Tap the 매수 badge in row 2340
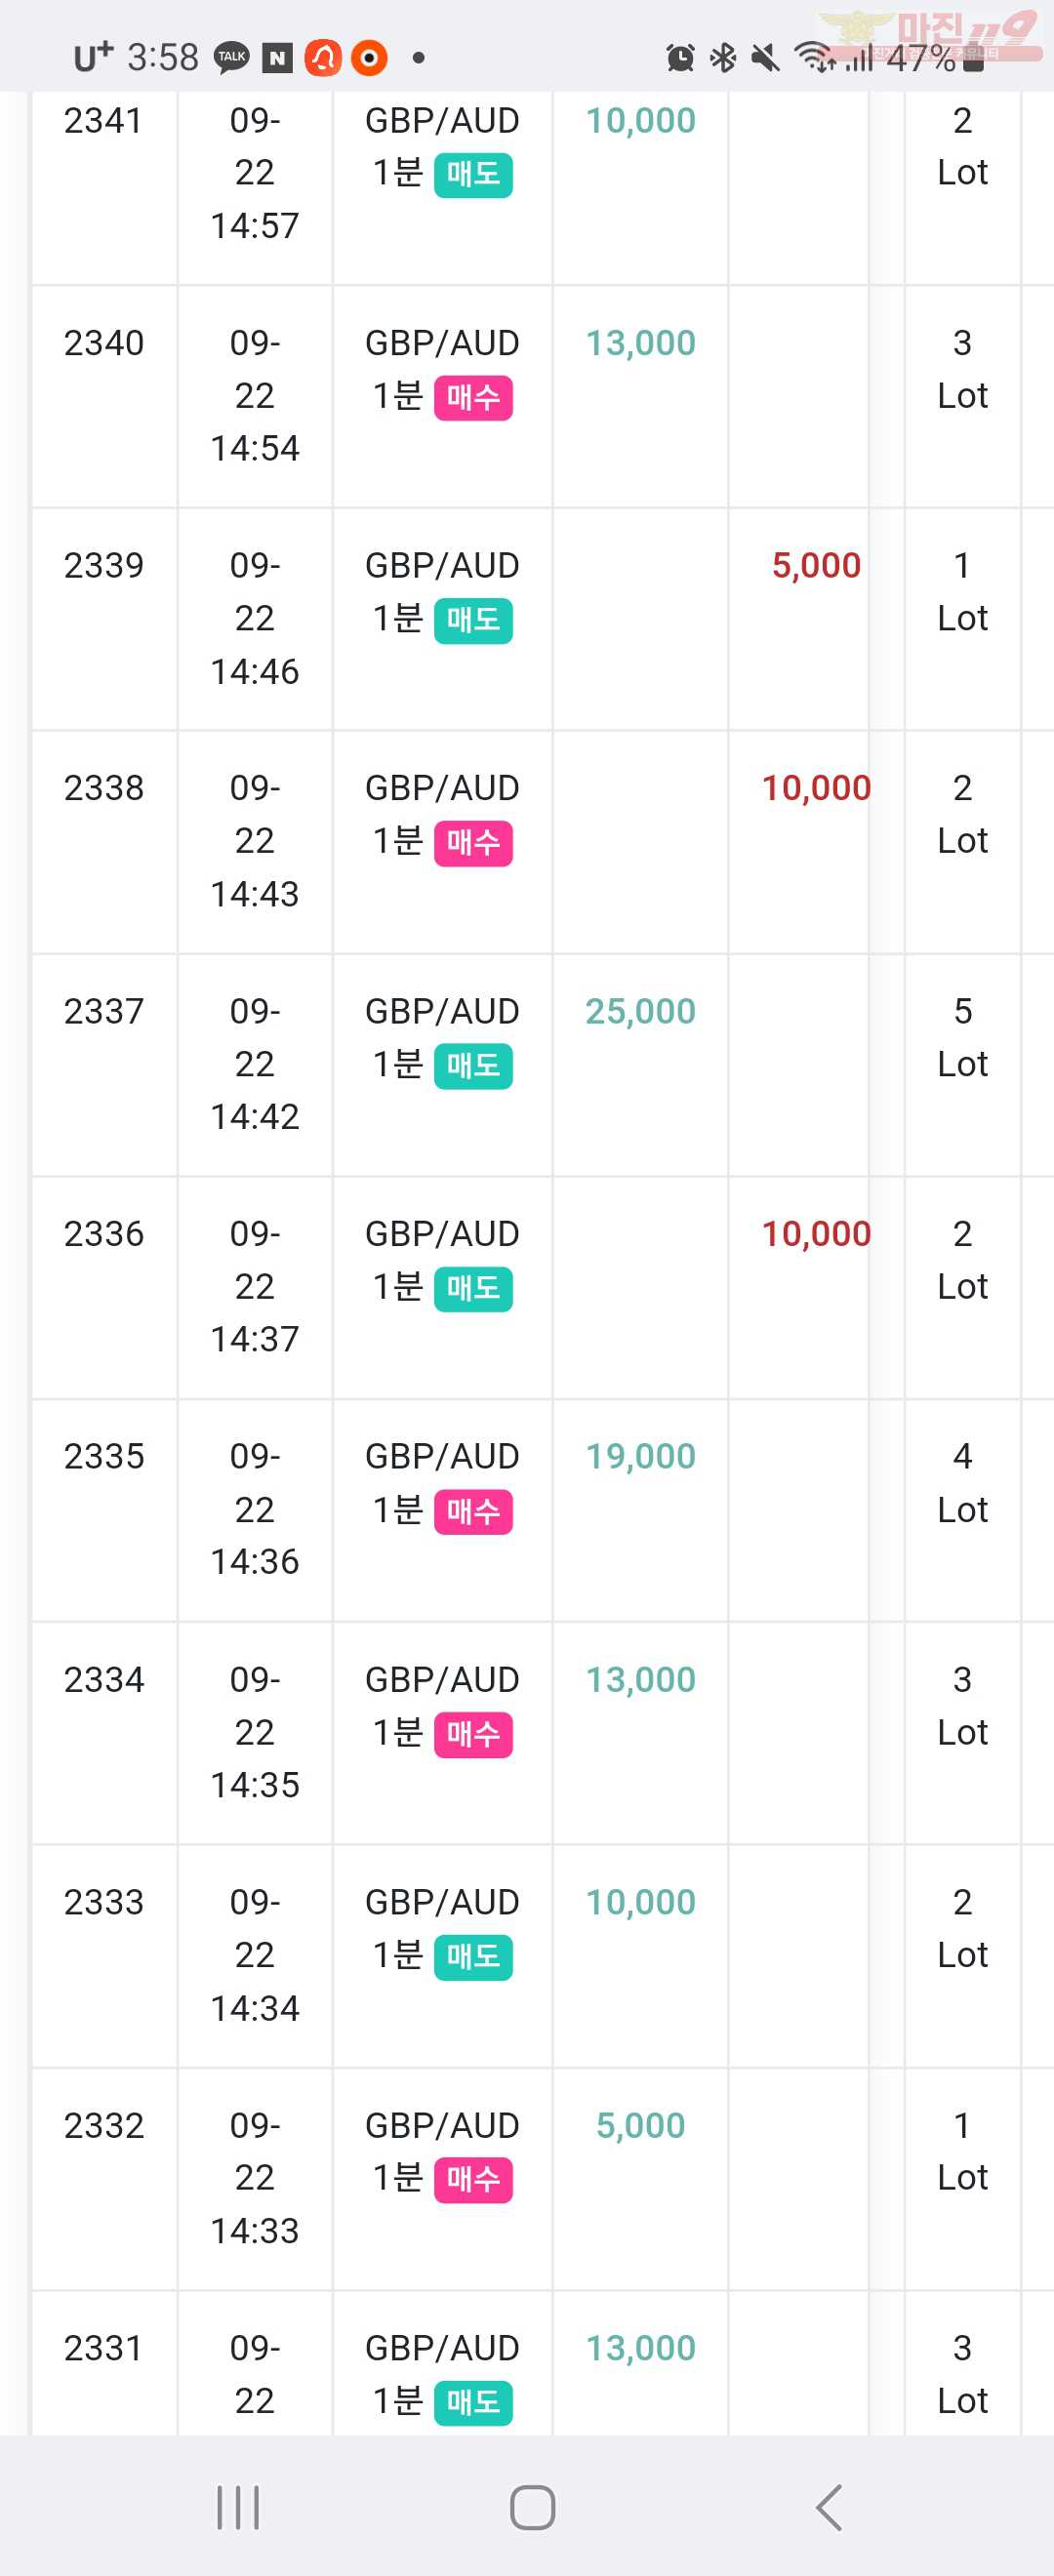Screen dimensions: 1054x2576 point(473,398)
